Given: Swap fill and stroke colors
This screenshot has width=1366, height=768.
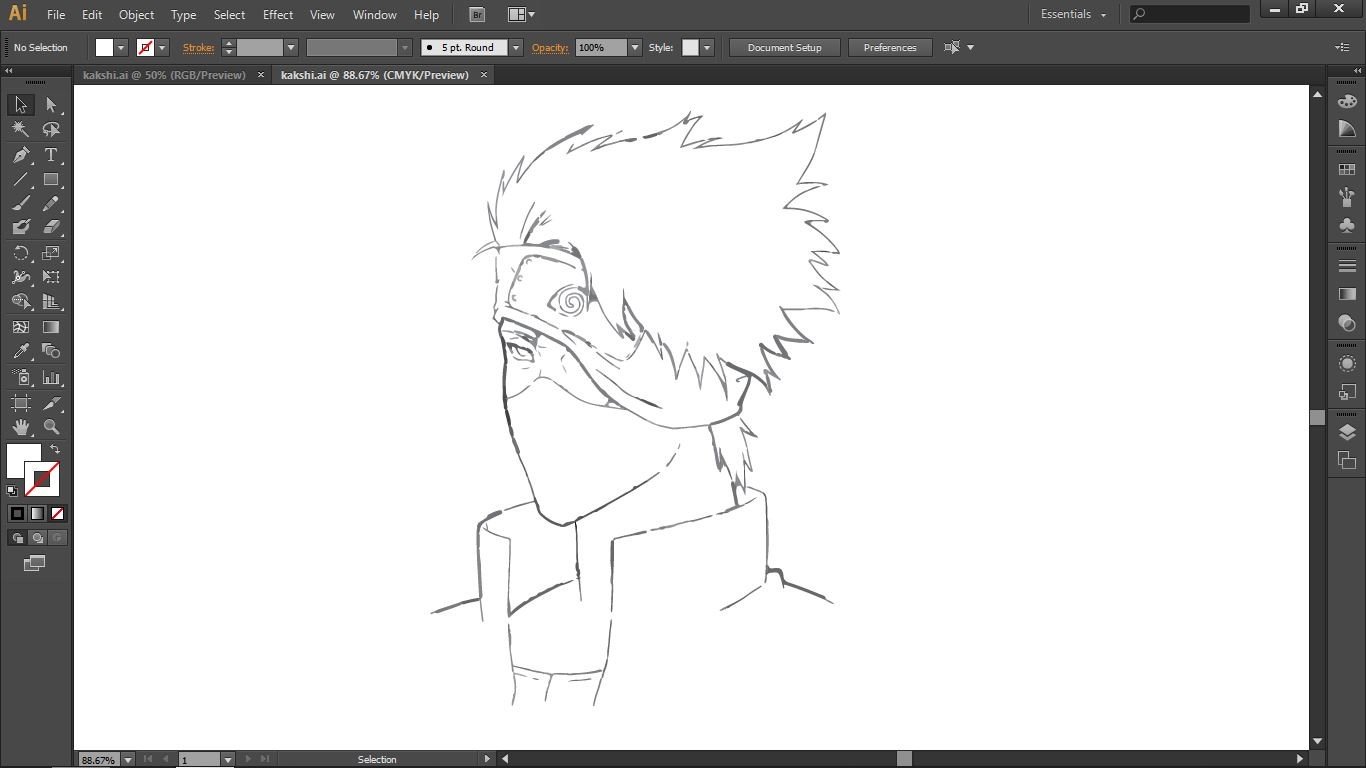Looking at the screenshot, I should [55, 450].
